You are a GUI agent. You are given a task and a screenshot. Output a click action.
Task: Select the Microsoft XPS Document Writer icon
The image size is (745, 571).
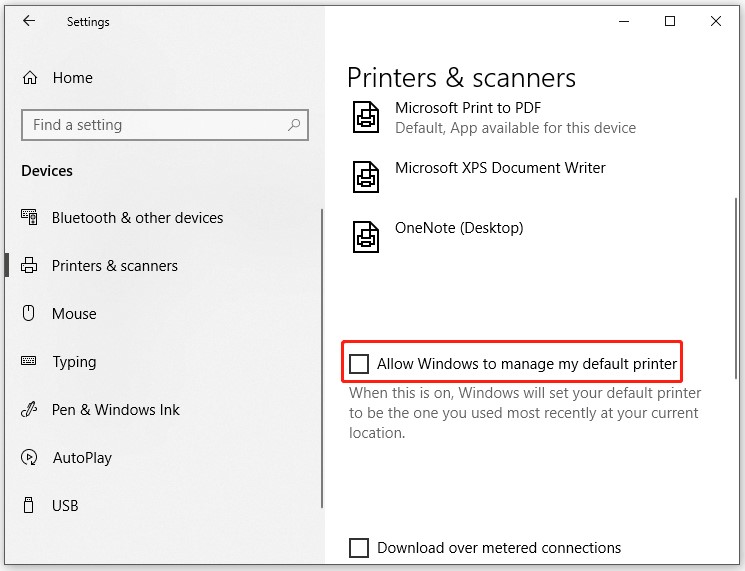[366, 177]
